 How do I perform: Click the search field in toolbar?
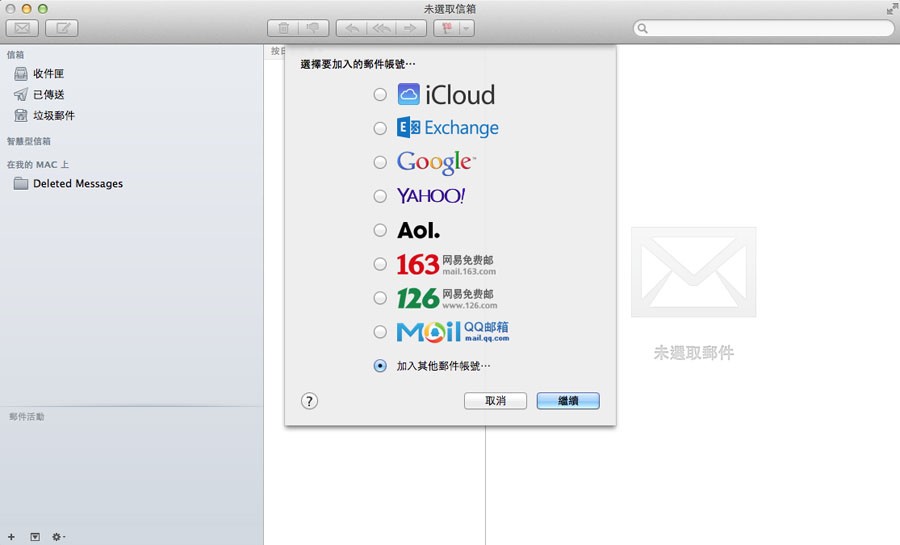(764, 28)
